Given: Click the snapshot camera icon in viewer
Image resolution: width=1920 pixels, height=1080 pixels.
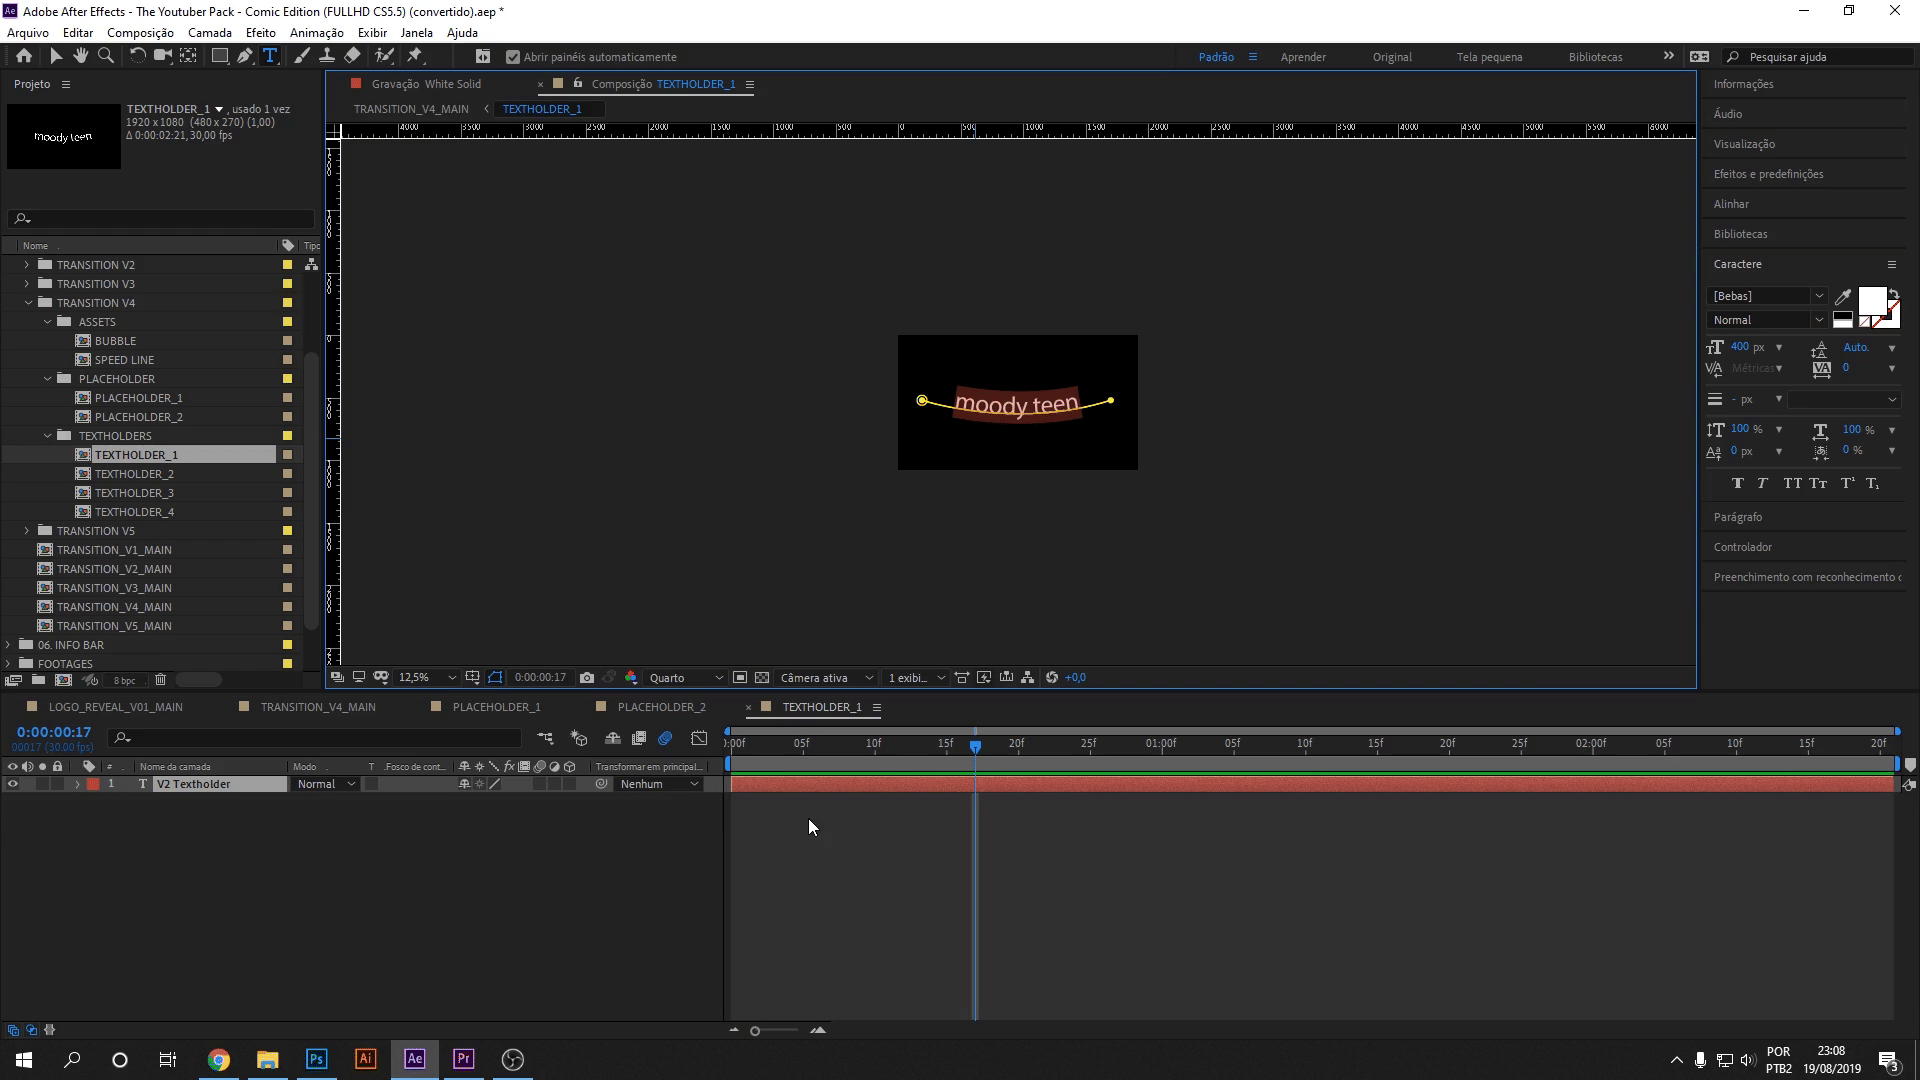Looking at the screenshot, I should coord(587,677).
